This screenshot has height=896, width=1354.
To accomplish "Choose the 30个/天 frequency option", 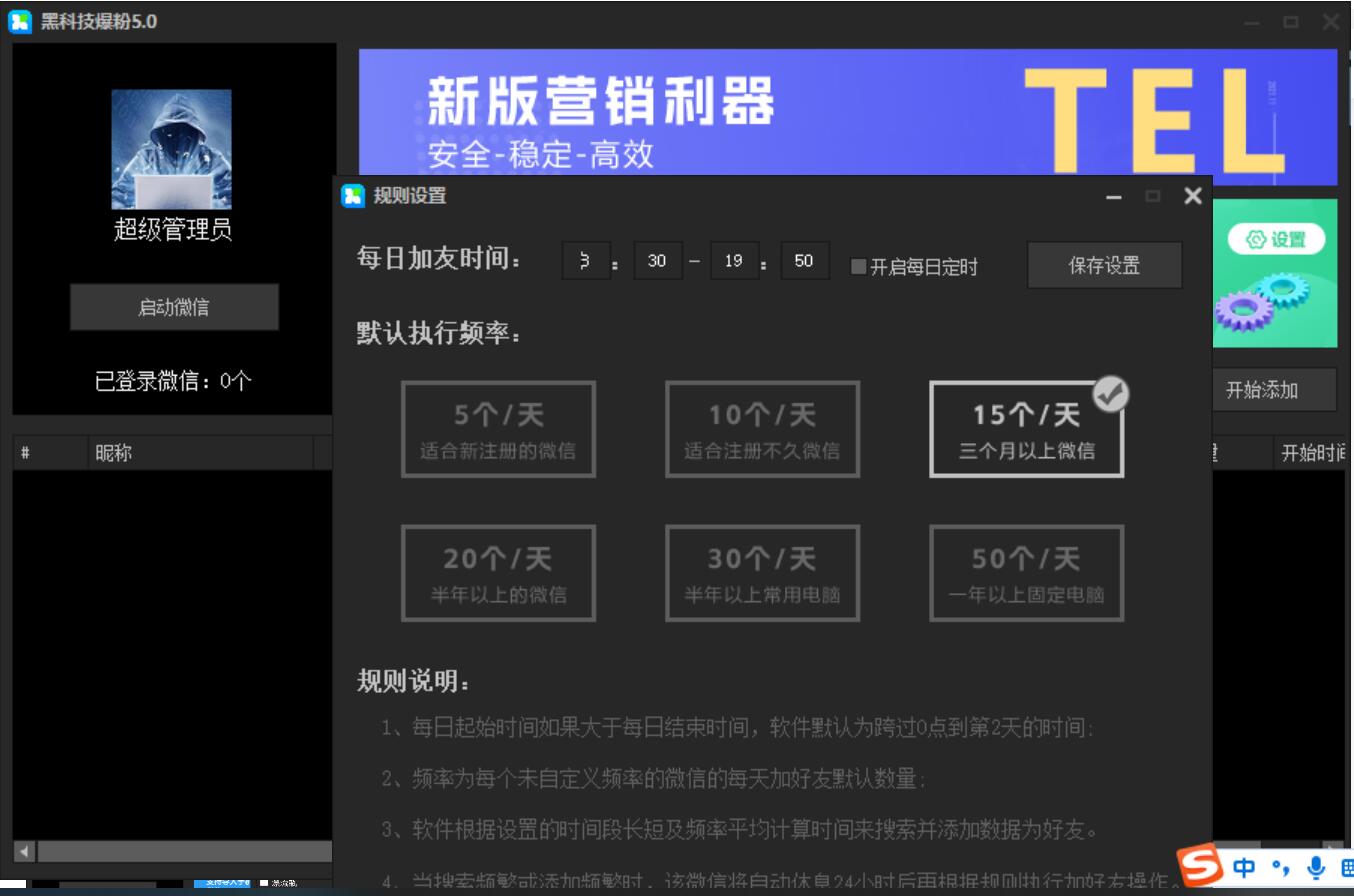I will tap(762, 573).
